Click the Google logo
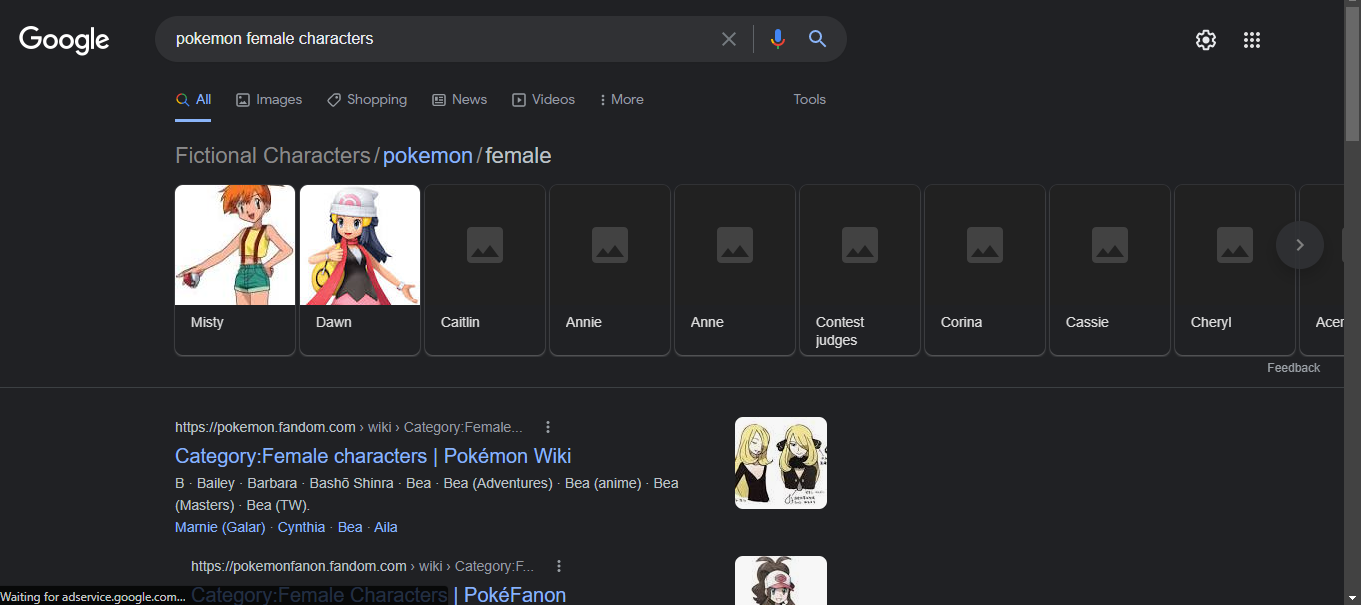The height and width of the screenshot is (605, 1361). coord(64,40)
